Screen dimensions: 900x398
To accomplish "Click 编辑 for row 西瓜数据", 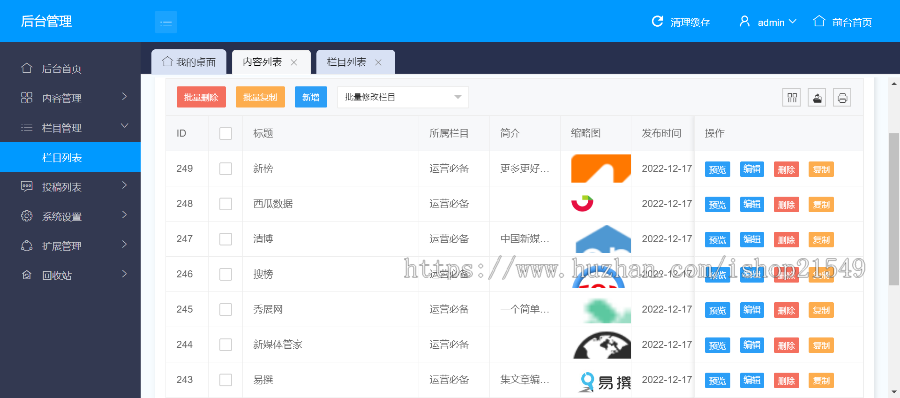I will click(x=752, y=204).
